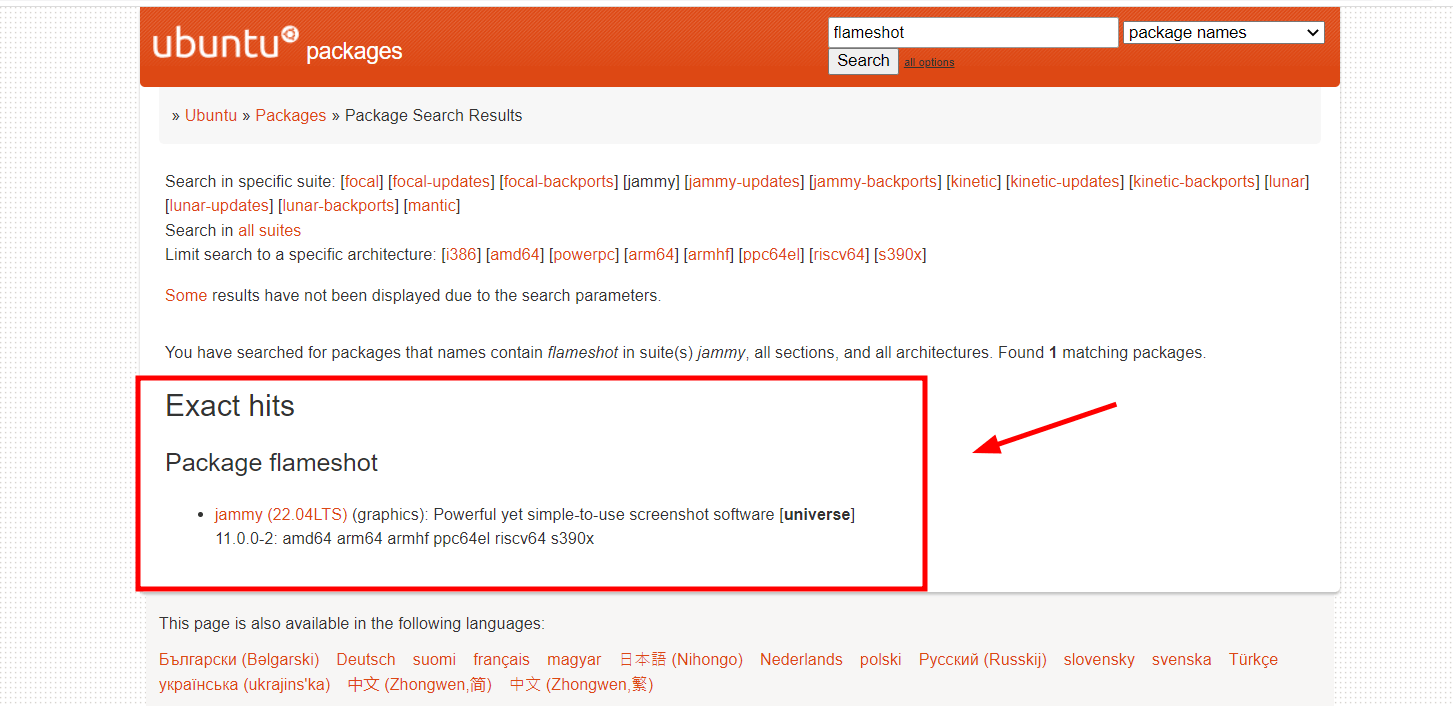Click 'Package Search Results' breadcrumb text

tap(434, 115)
